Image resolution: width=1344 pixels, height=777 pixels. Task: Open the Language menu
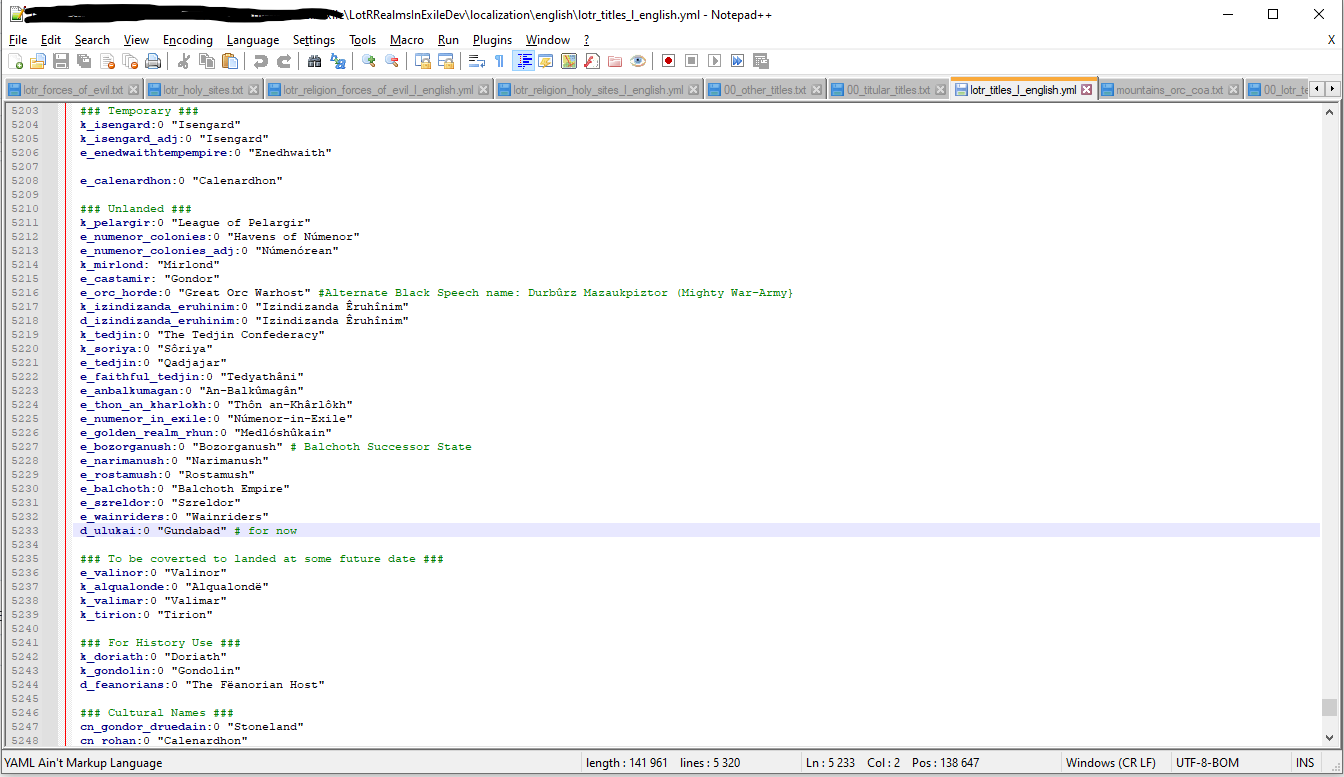[253, 40]
